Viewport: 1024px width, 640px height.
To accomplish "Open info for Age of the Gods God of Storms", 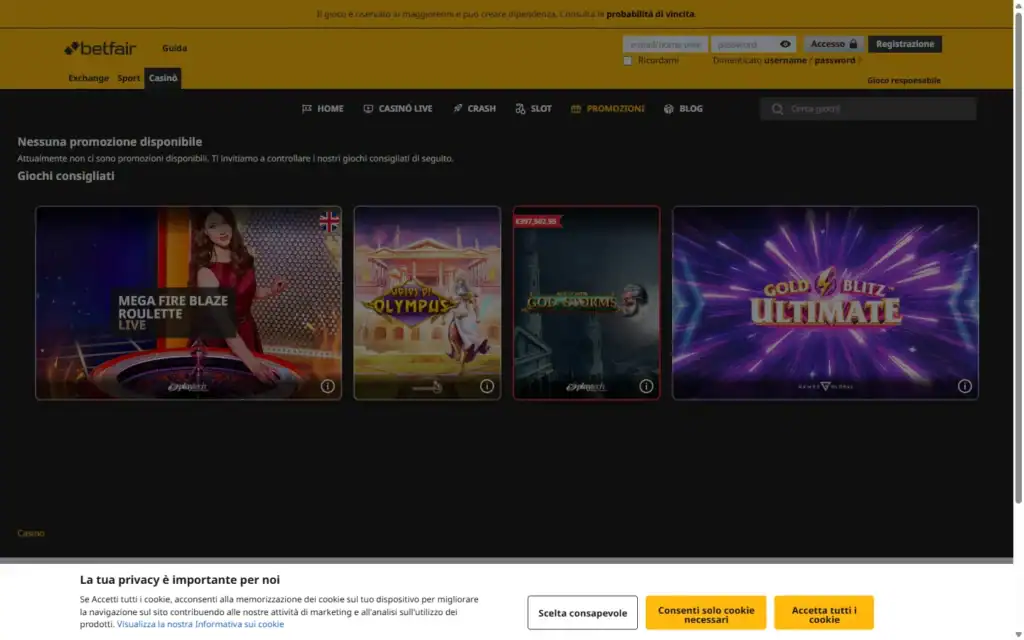I will click(x=647, y=387).
